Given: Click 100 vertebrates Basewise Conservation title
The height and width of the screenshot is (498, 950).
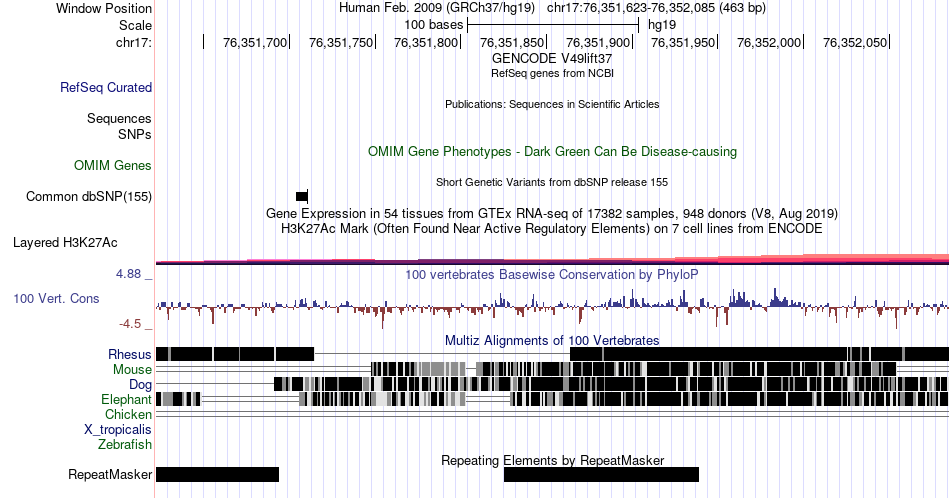Looking at the screenshot, I should [552, 274].
